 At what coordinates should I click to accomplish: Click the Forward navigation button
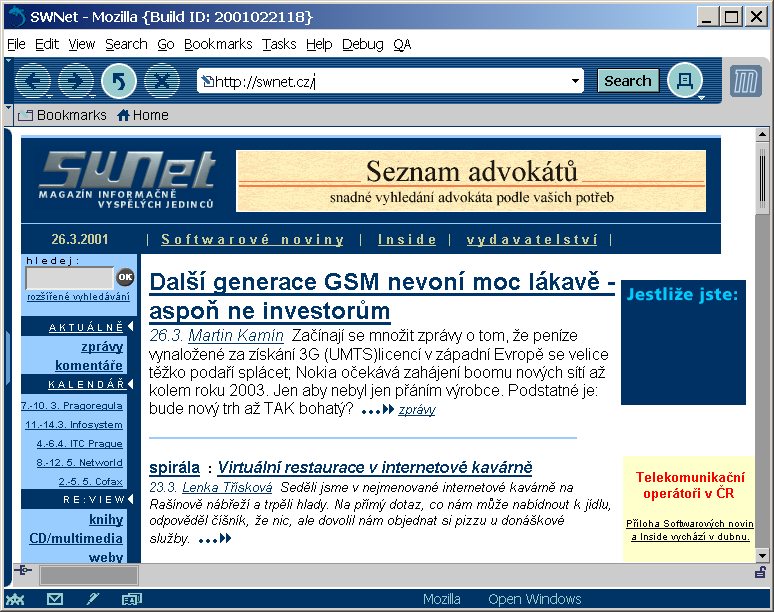pyautogui.click(x=75, y=80)
